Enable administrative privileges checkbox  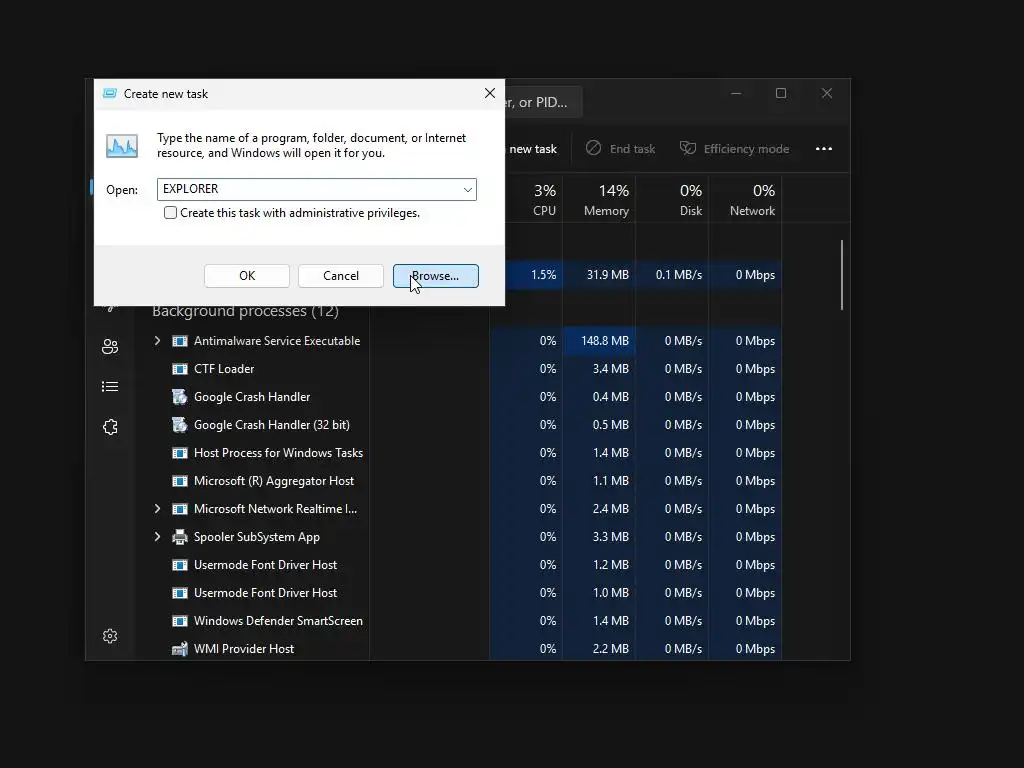click(x=170, y=213)
